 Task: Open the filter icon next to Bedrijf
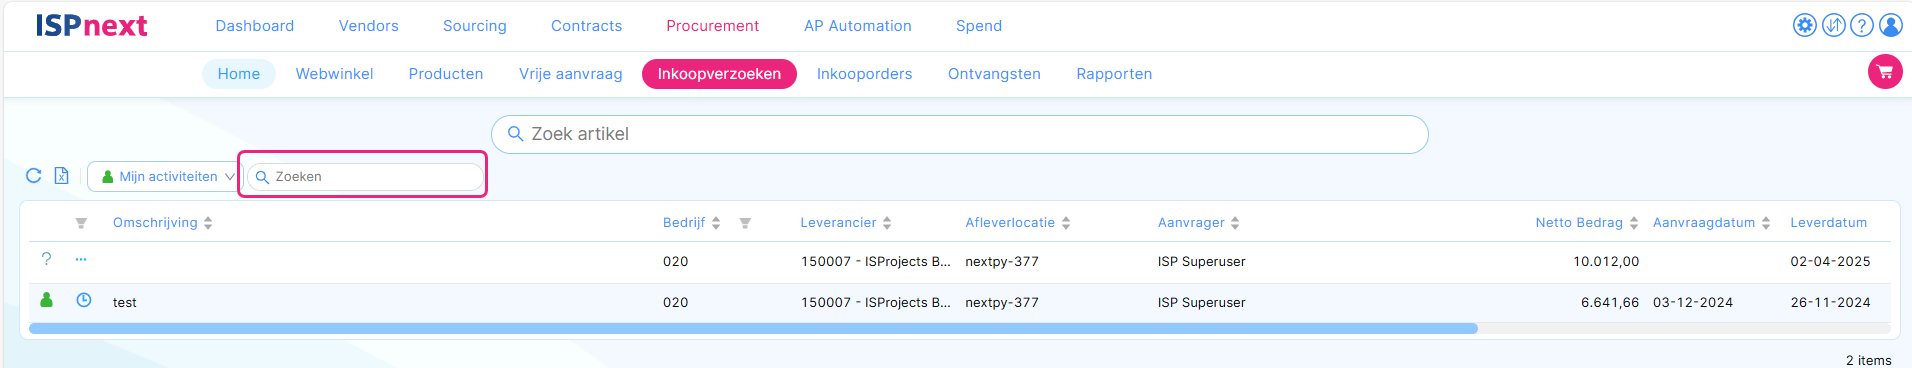click(745, 223)
